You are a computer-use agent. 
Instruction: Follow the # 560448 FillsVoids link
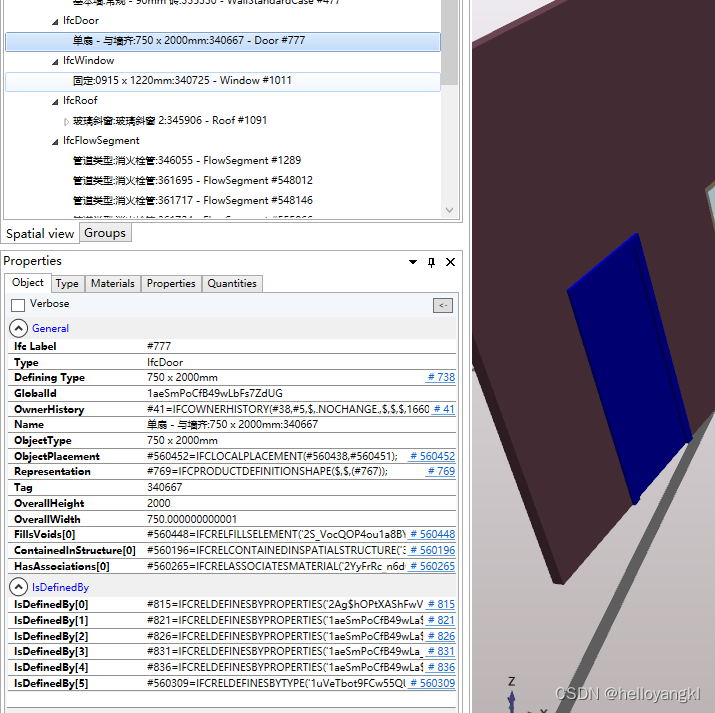tap(432, 534)
